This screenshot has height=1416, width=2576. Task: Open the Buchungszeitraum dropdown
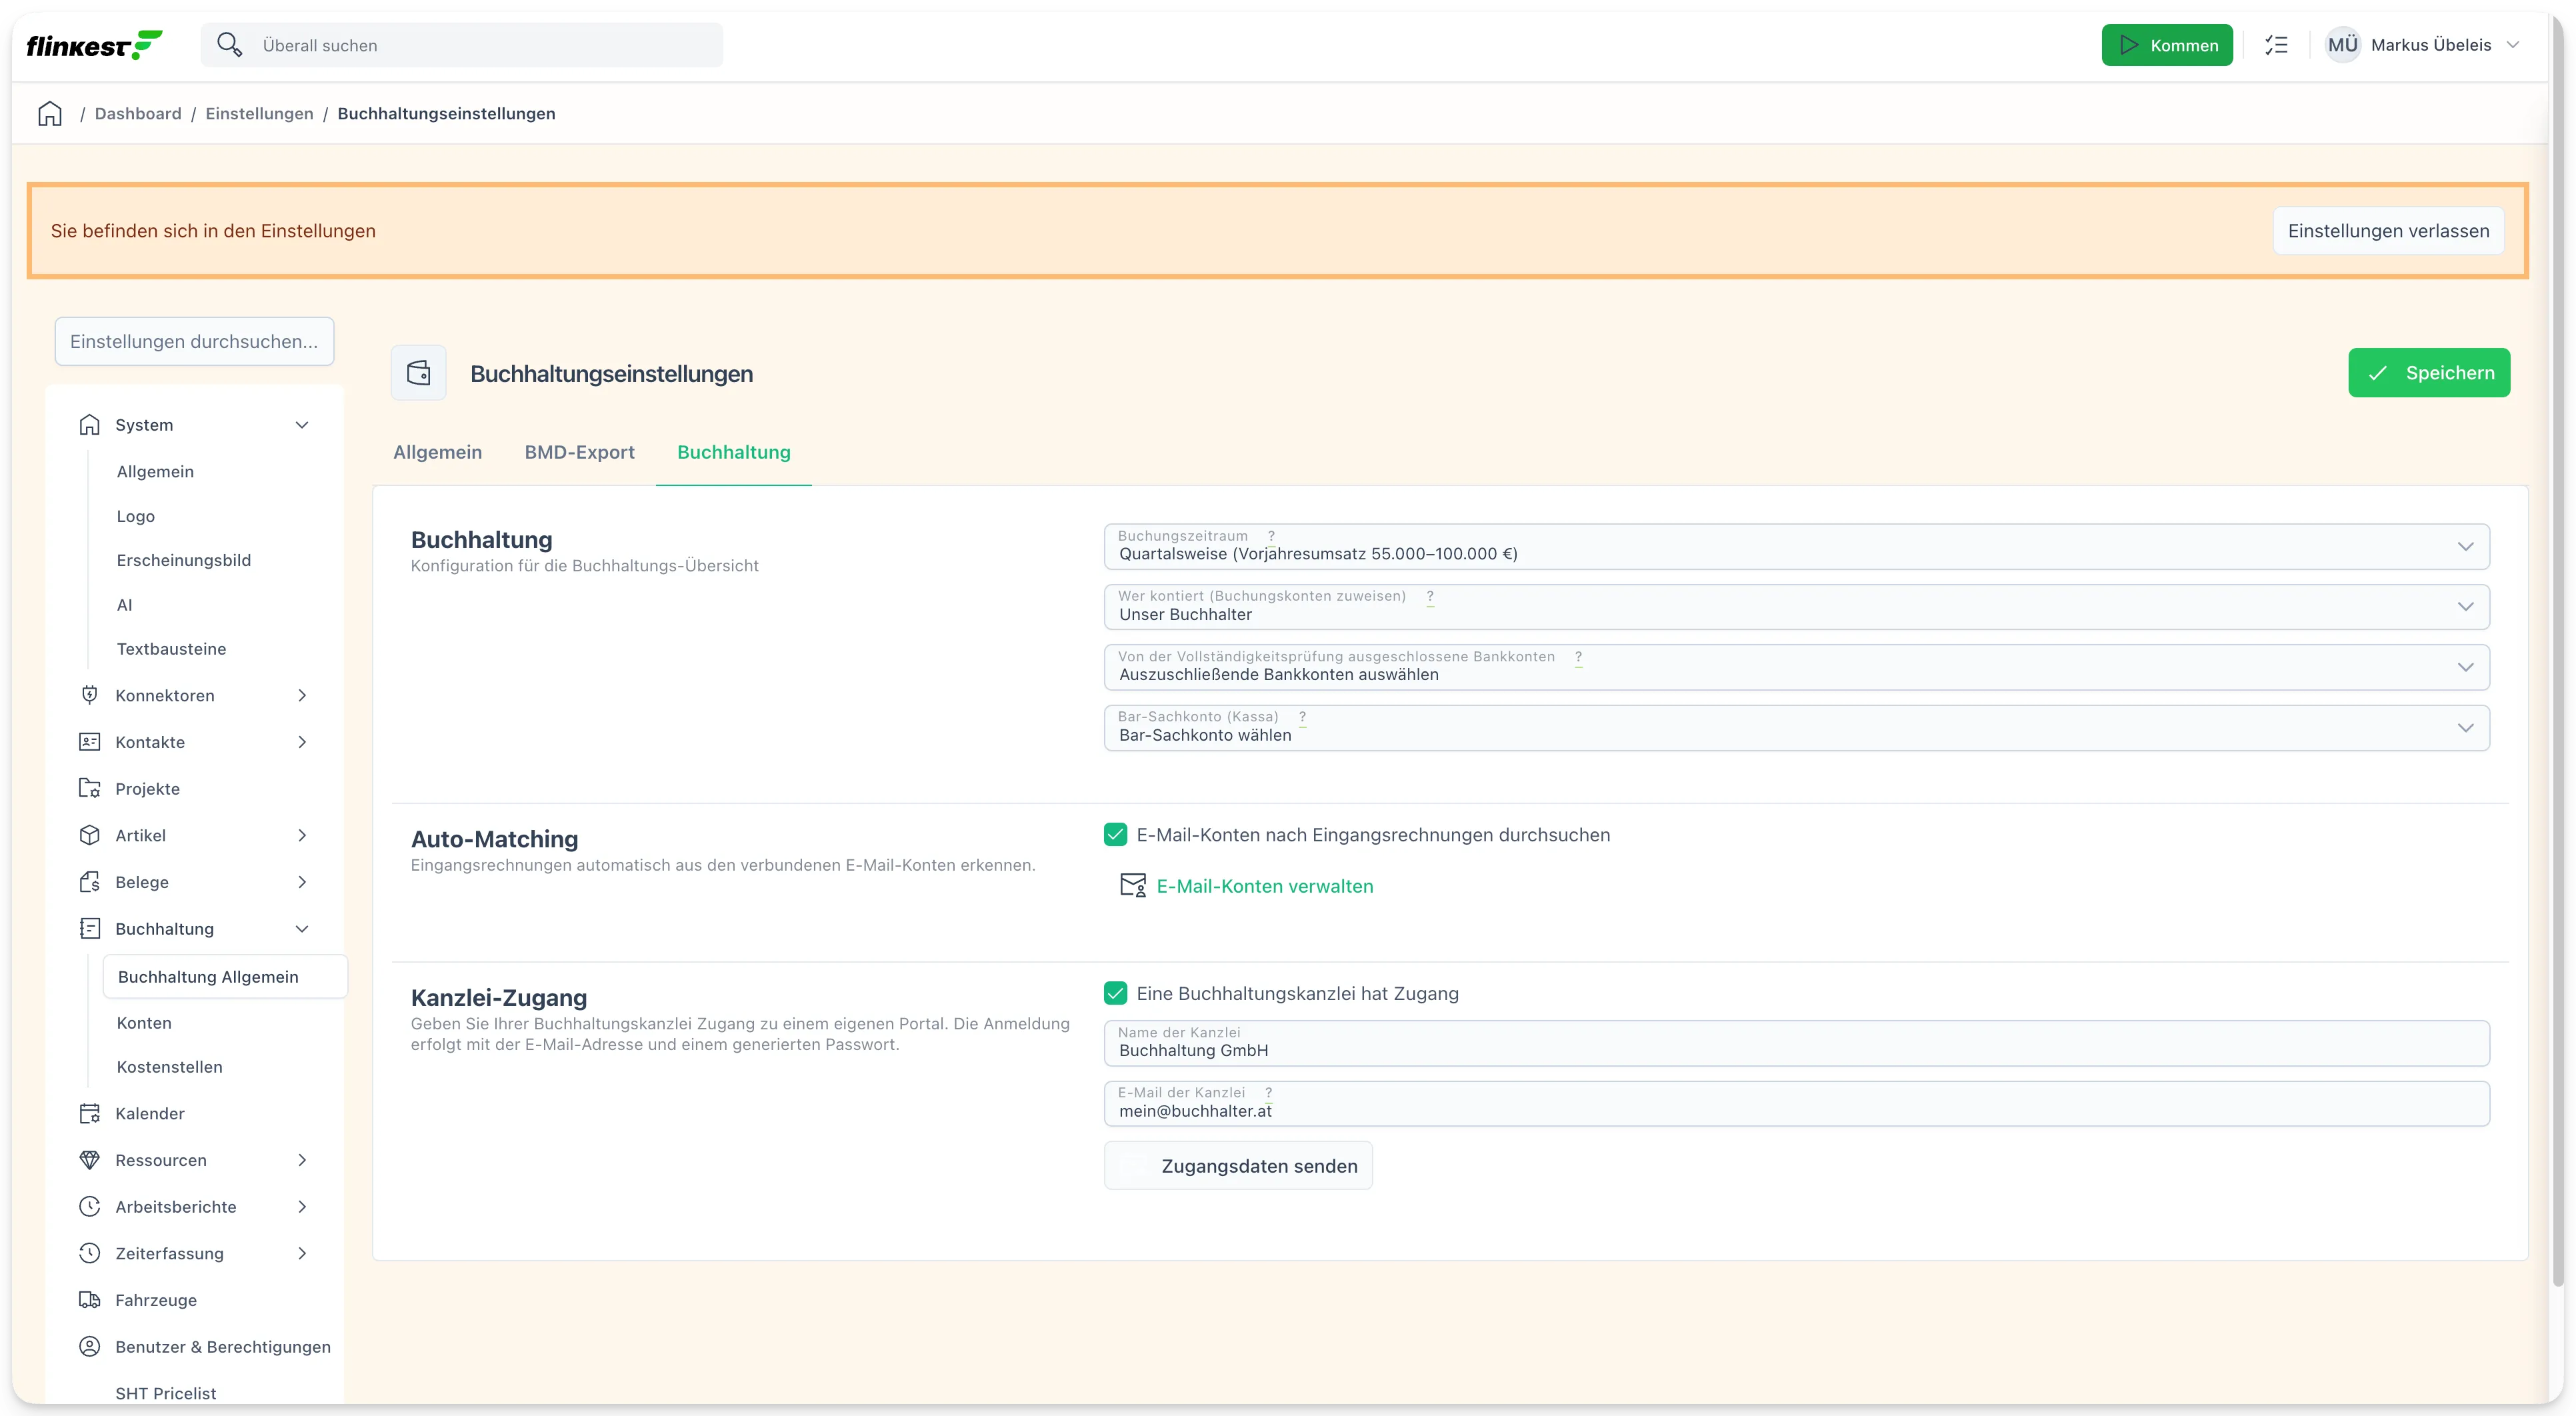[x=1796, y=547]
